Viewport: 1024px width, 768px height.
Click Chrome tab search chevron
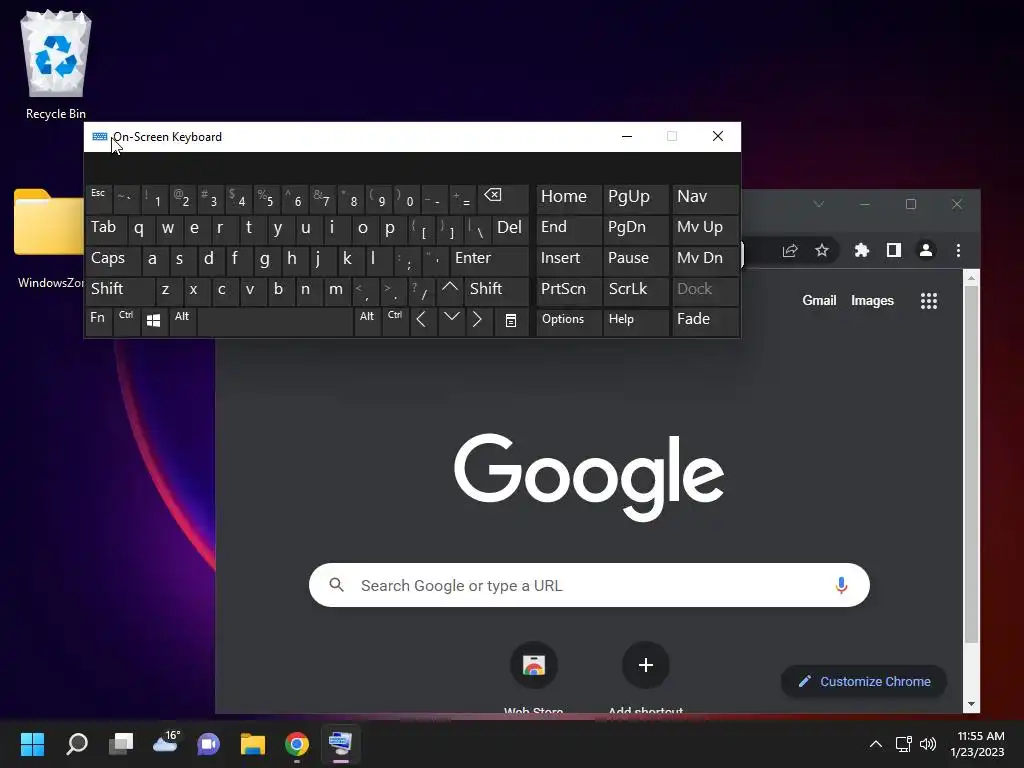click(818, 204)
